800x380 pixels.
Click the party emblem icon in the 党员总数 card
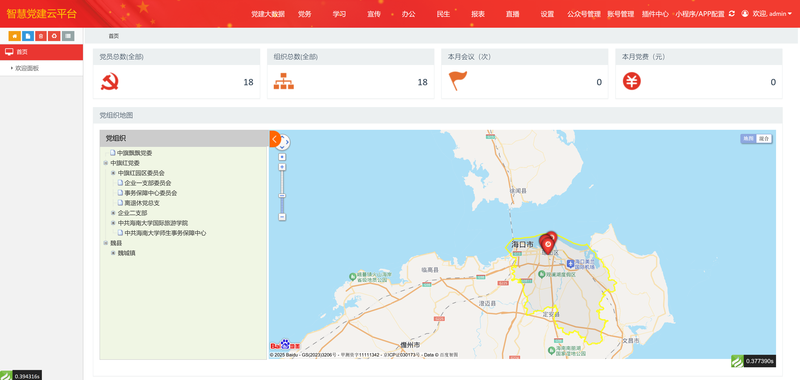coord(110,82)
